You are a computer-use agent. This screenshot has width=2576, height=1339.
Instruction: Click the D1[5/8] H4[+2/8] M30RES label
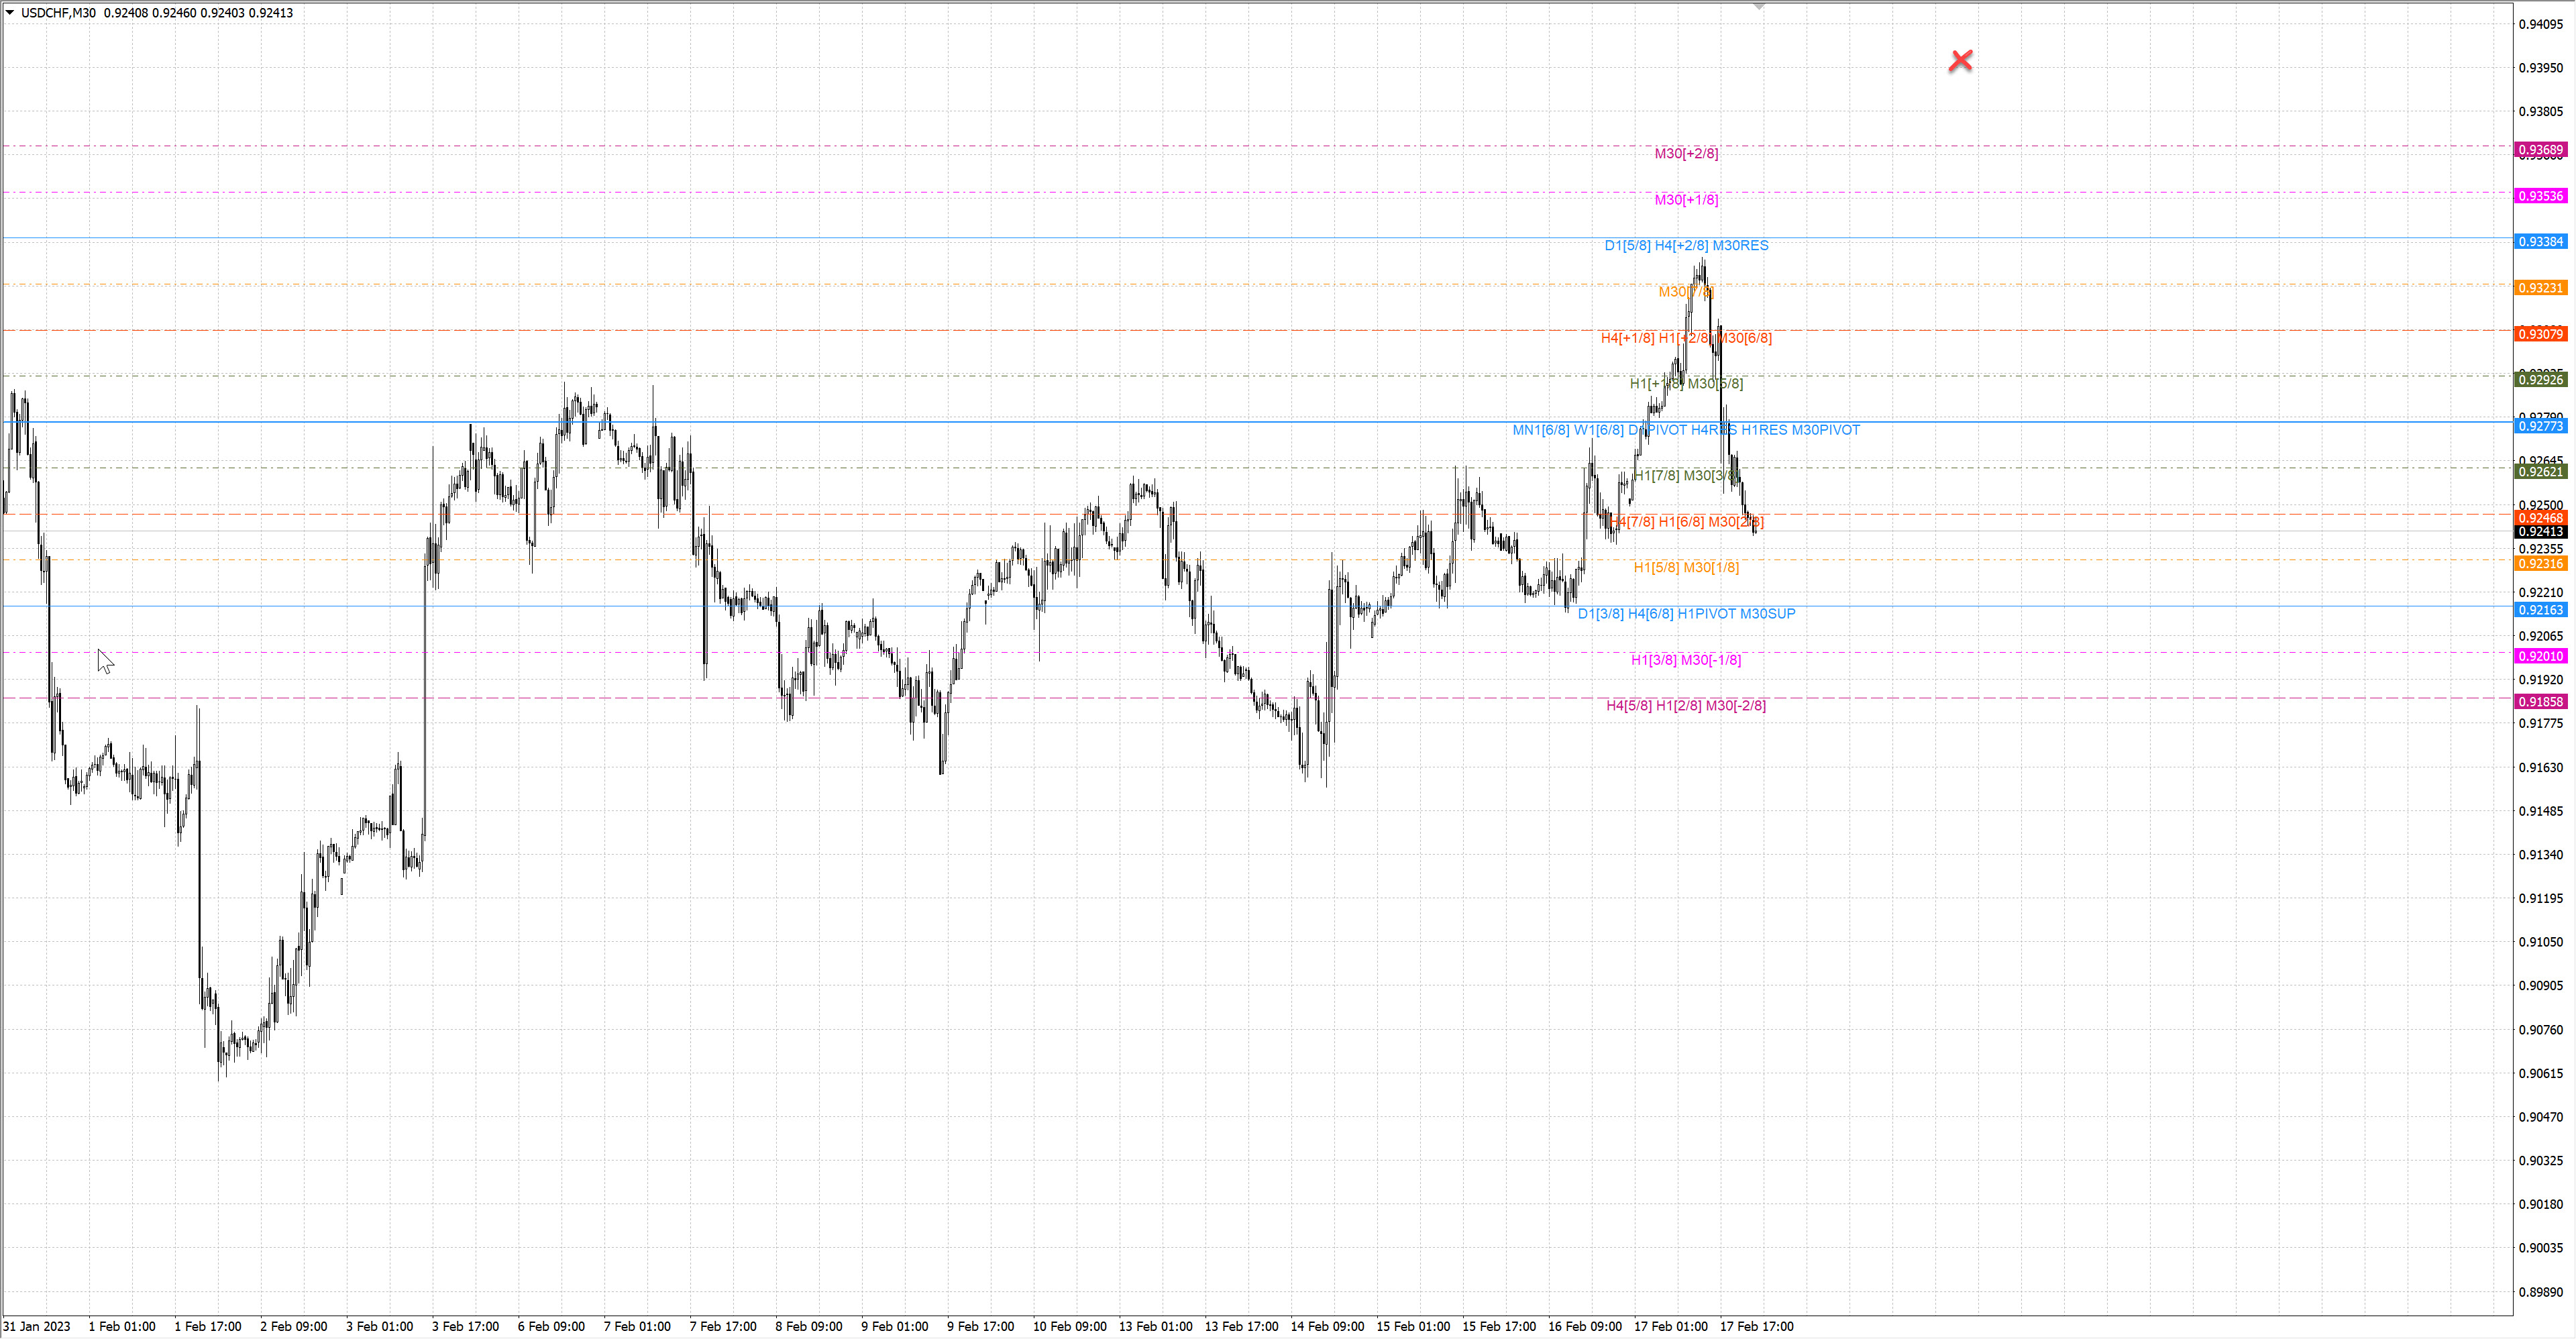pos(1686,245)
